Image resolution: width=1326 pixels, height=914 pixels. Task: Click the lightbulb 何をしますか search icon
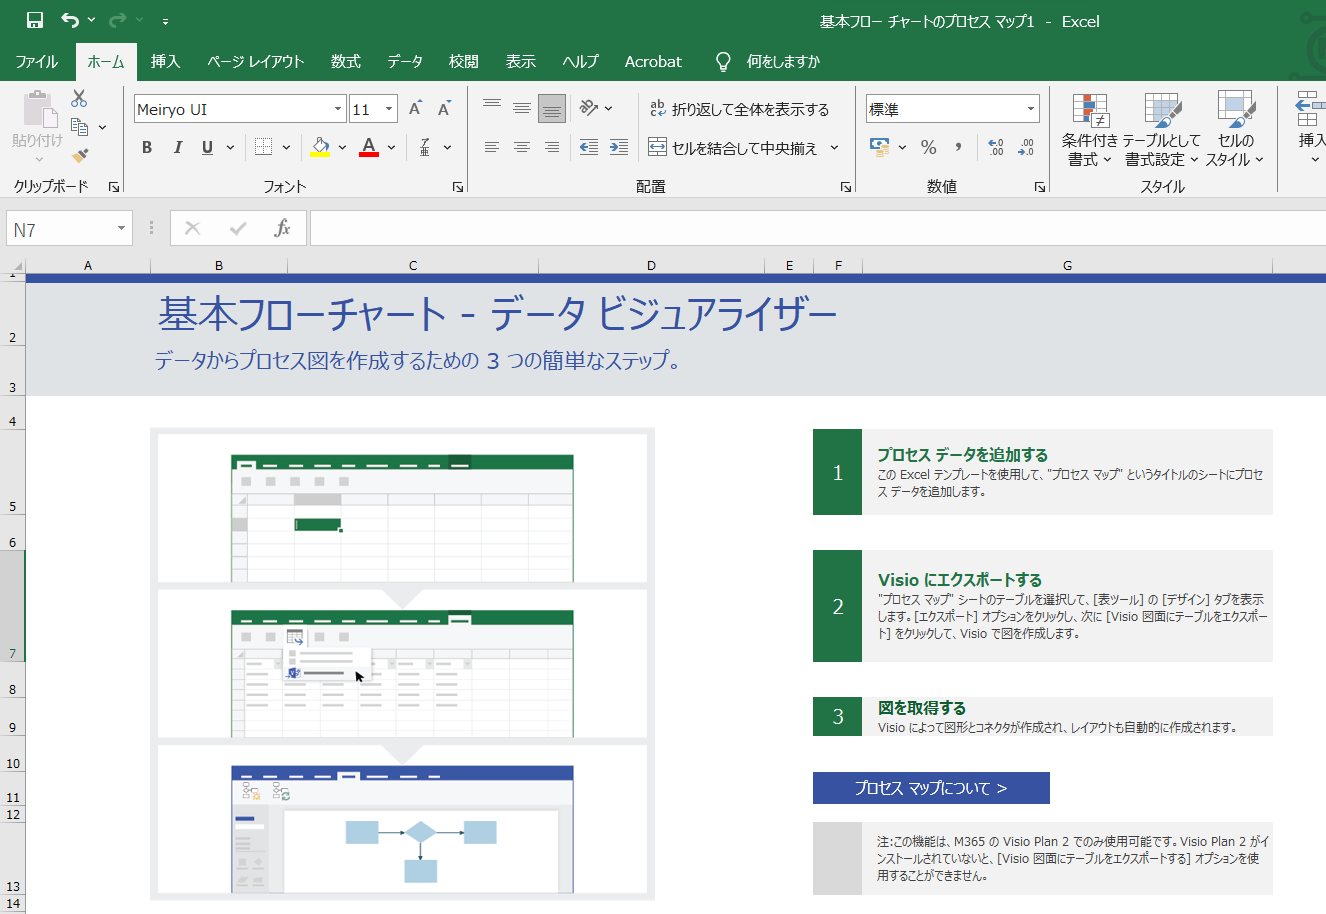click(723, 62)
